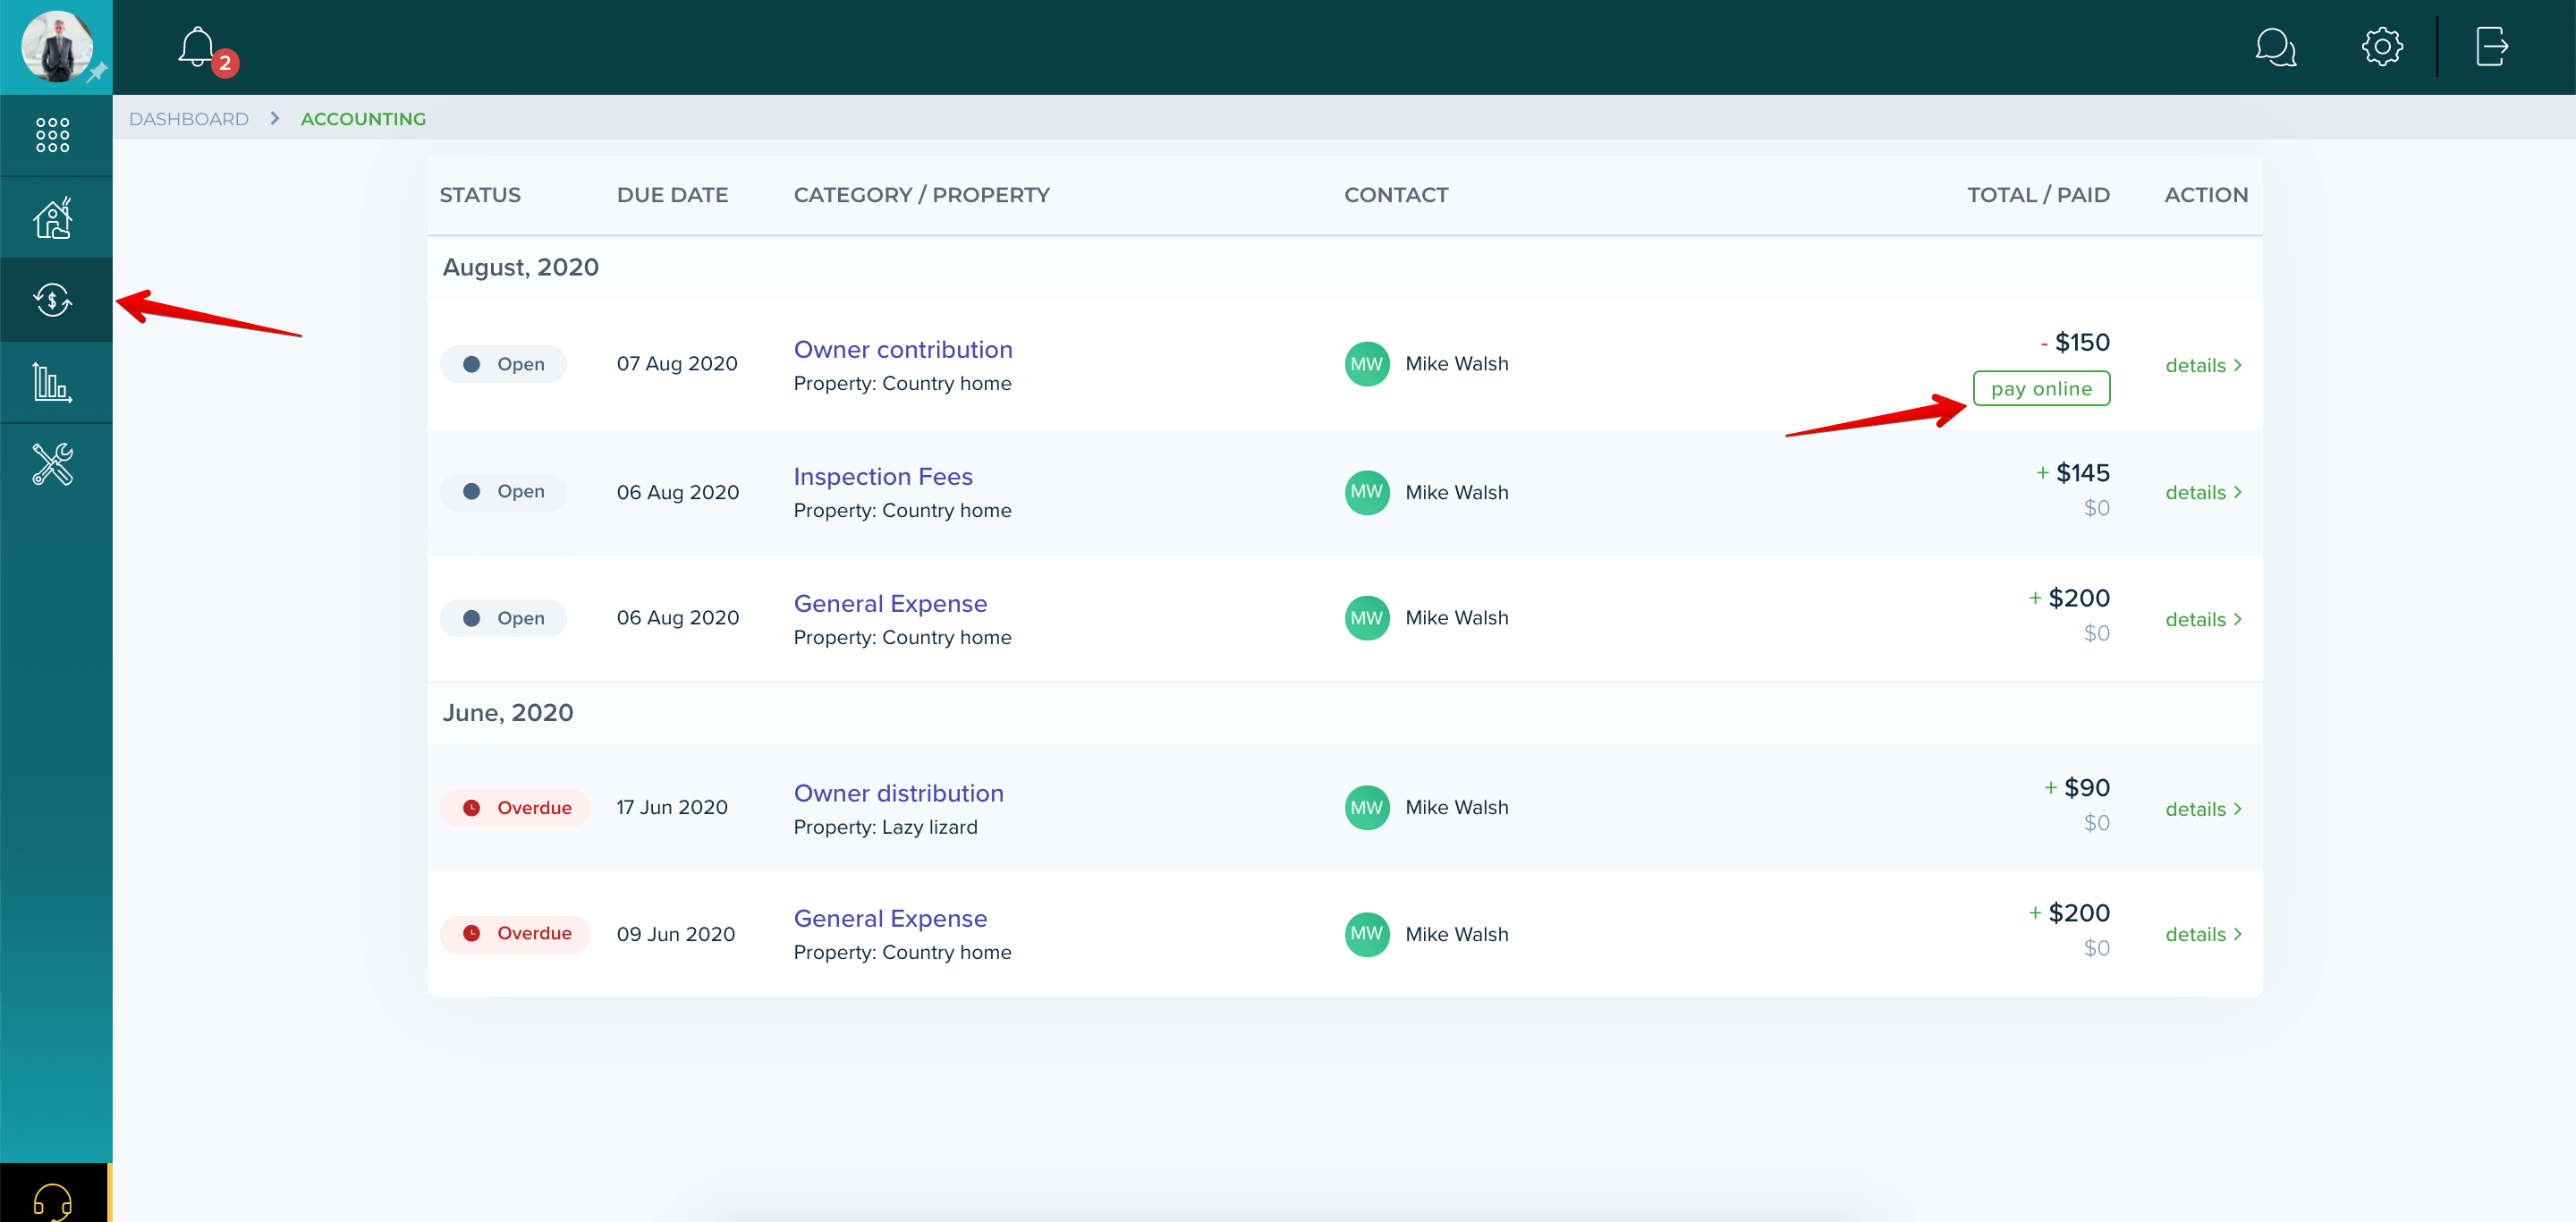Click the $145 amount
2576x1222 pixels.
(2082, 472)
